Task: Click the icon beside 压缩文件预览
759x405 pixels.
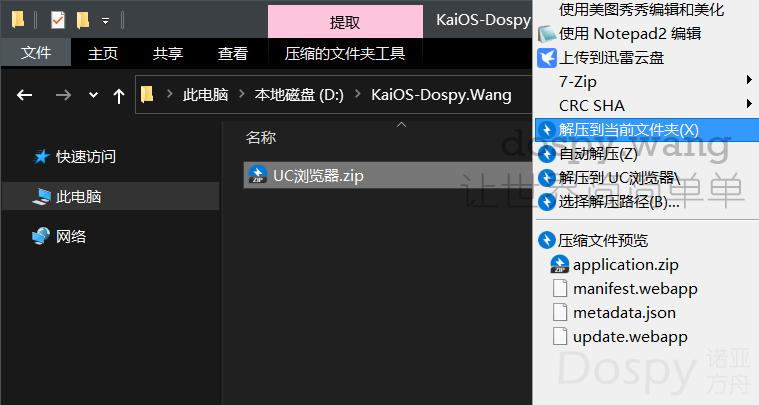Action: coord(547,240)
